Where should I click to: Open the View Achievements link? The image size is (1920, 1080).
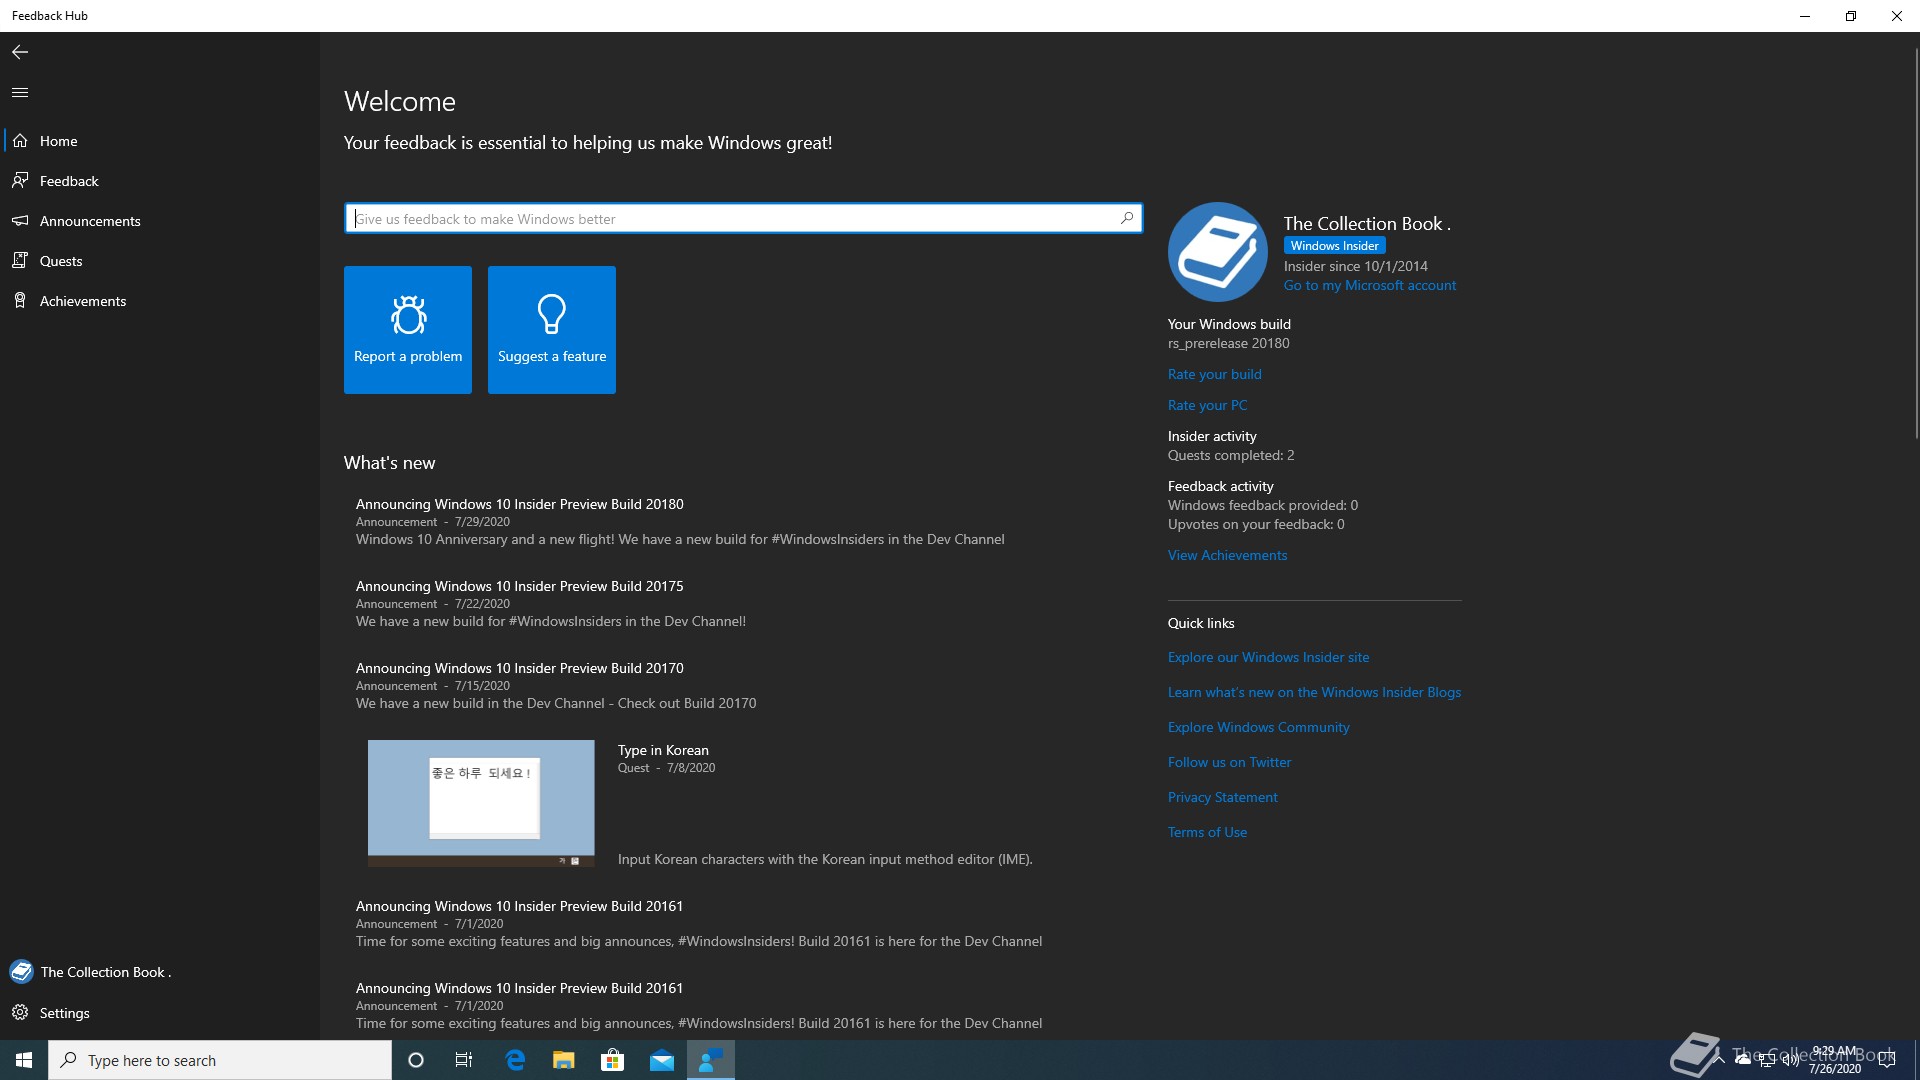coord(1227,555)
